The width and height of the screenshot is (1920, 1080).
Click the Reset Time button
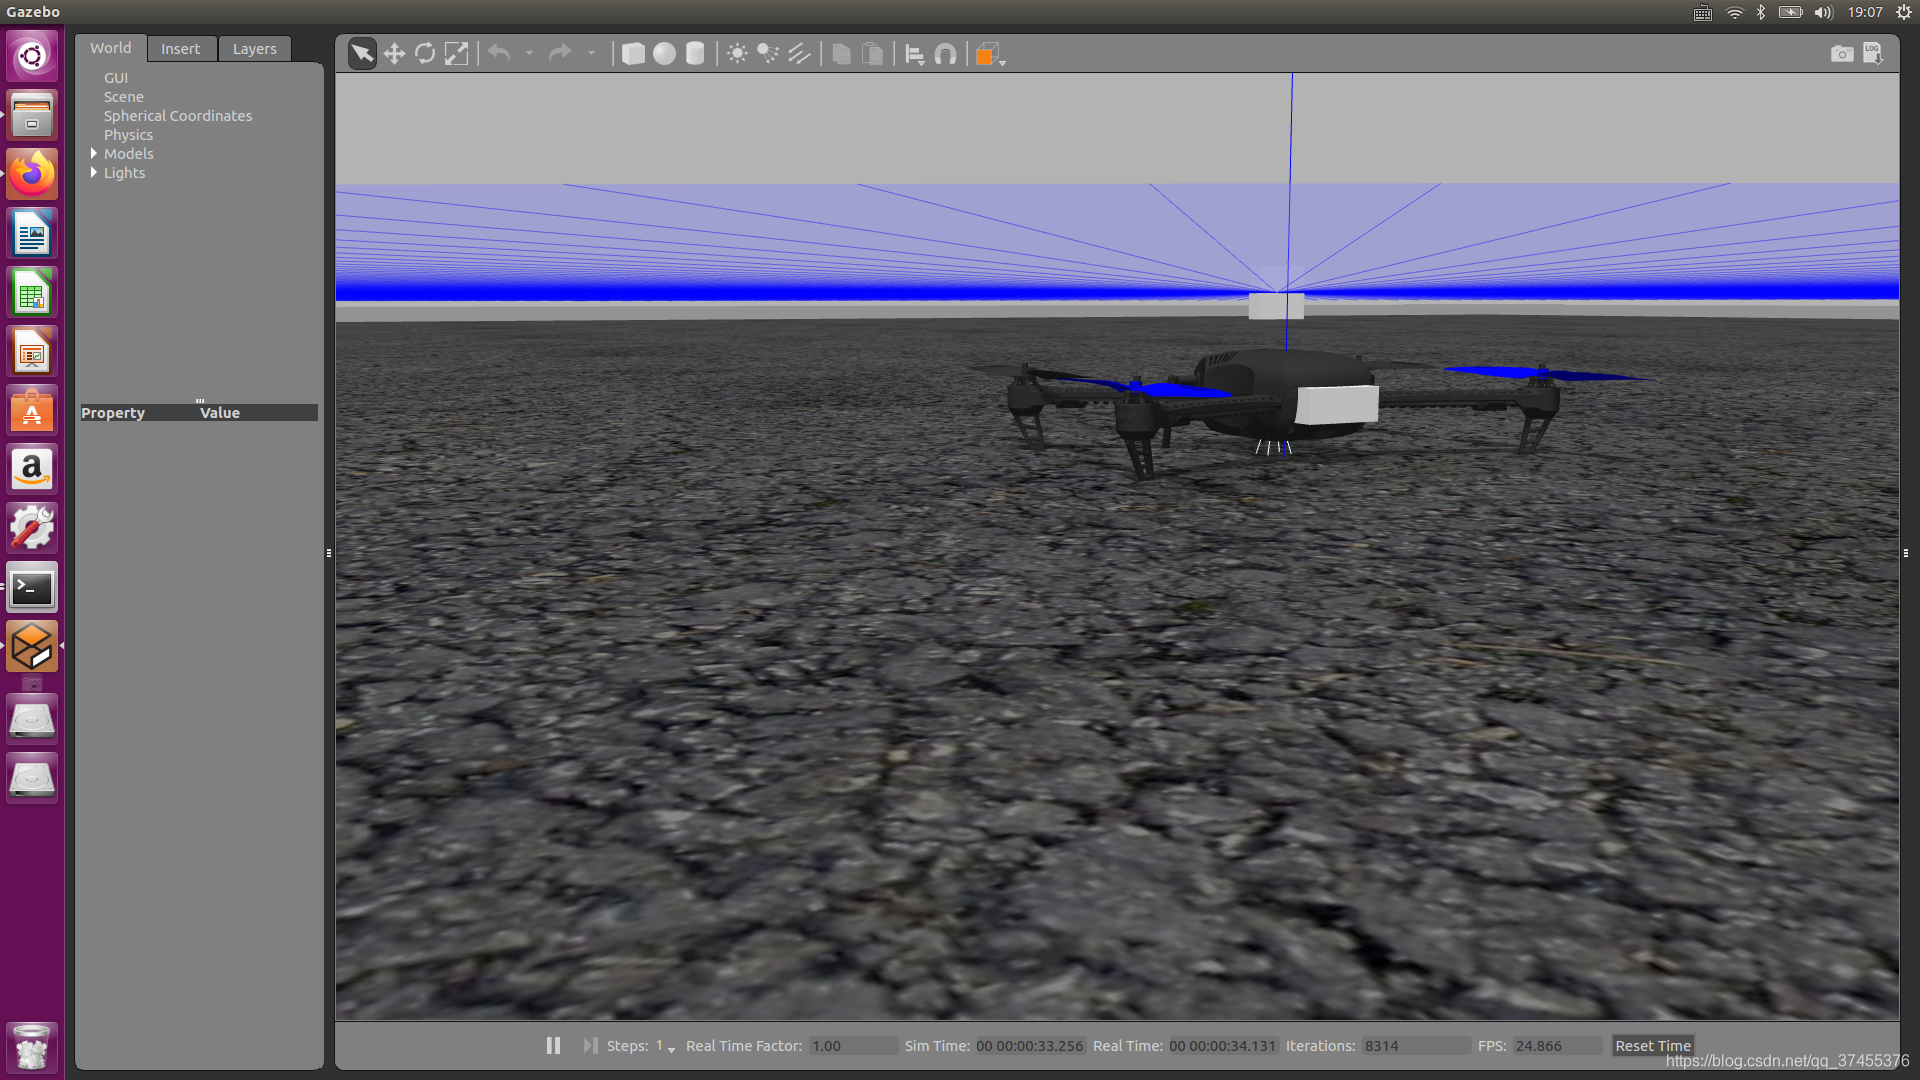[1653, 1046]
